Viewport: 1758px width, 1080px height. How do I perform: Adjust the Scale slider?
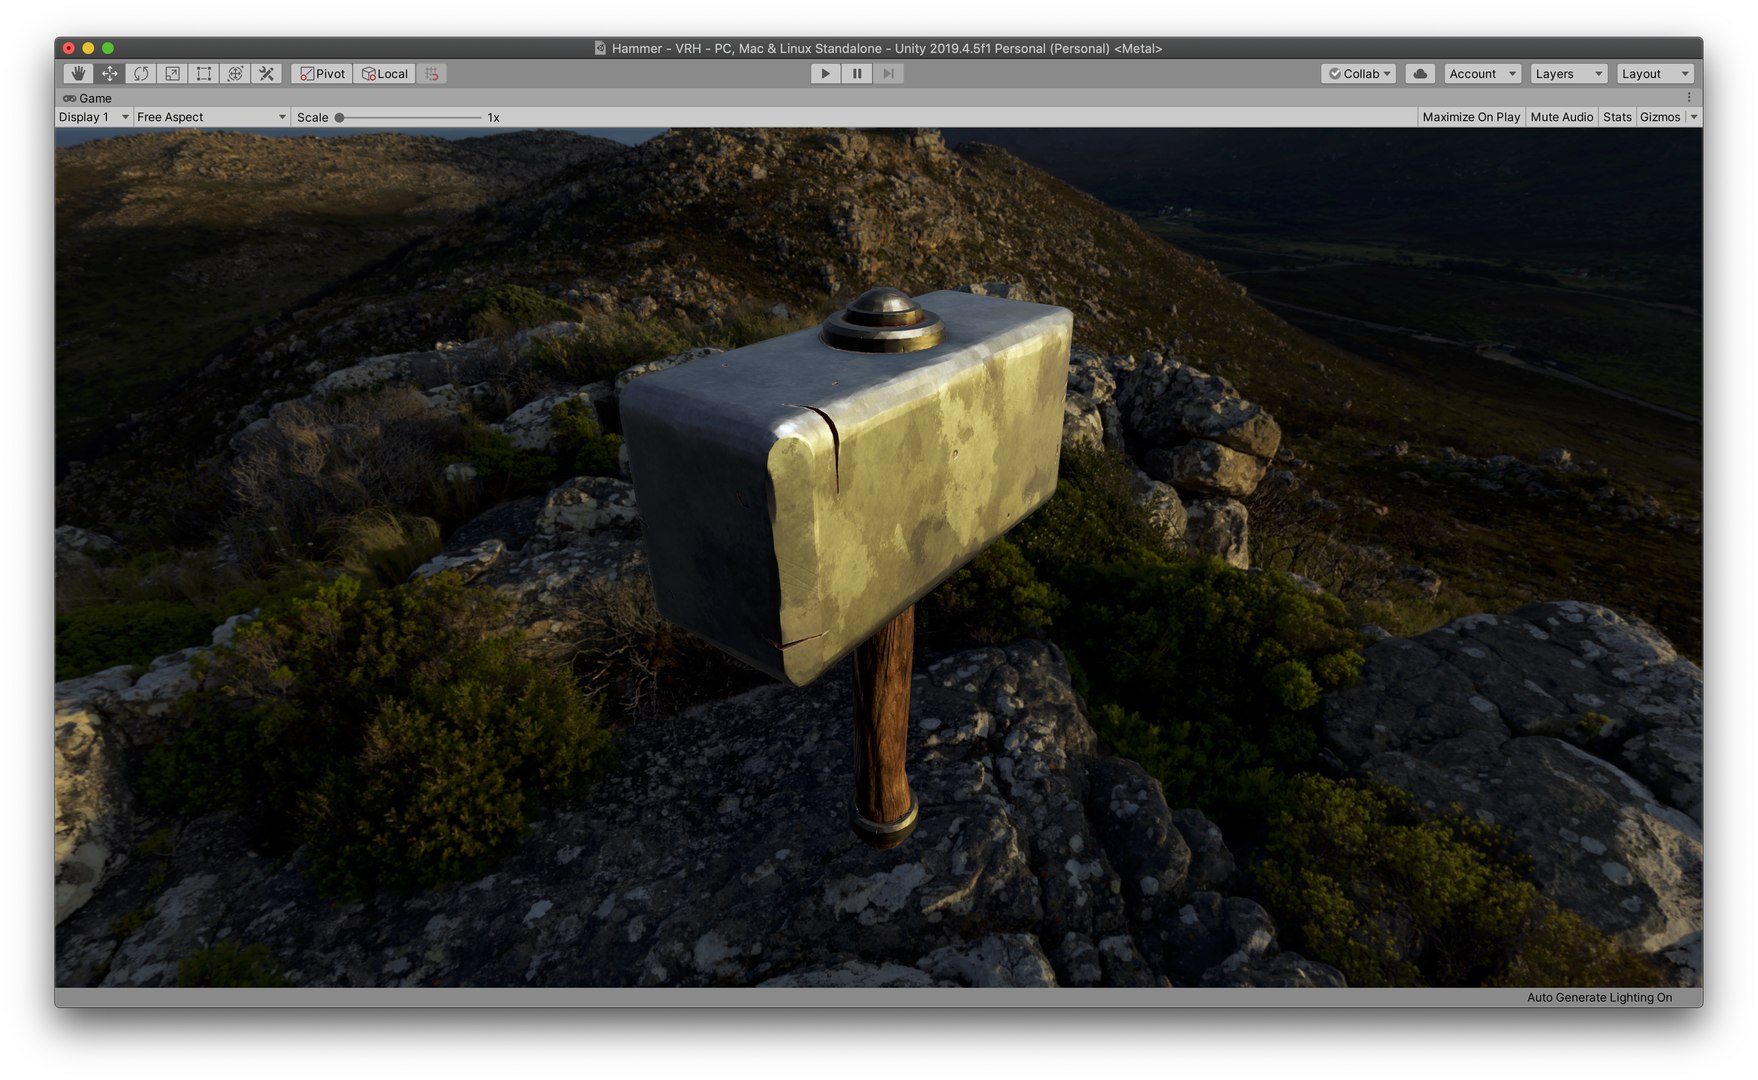click(408, 118)
